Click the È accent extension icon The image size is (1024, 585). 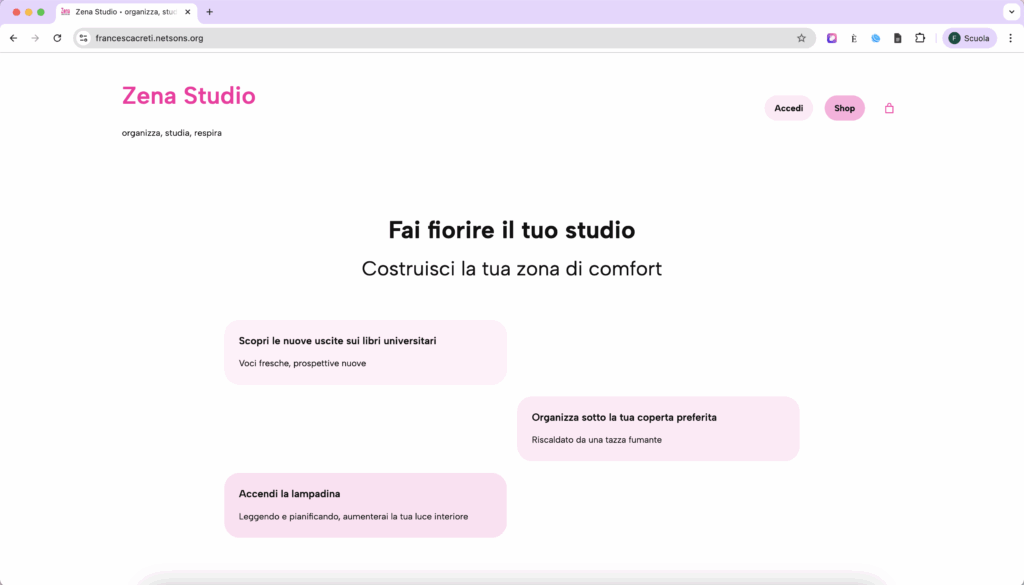(x=853, y=38)
